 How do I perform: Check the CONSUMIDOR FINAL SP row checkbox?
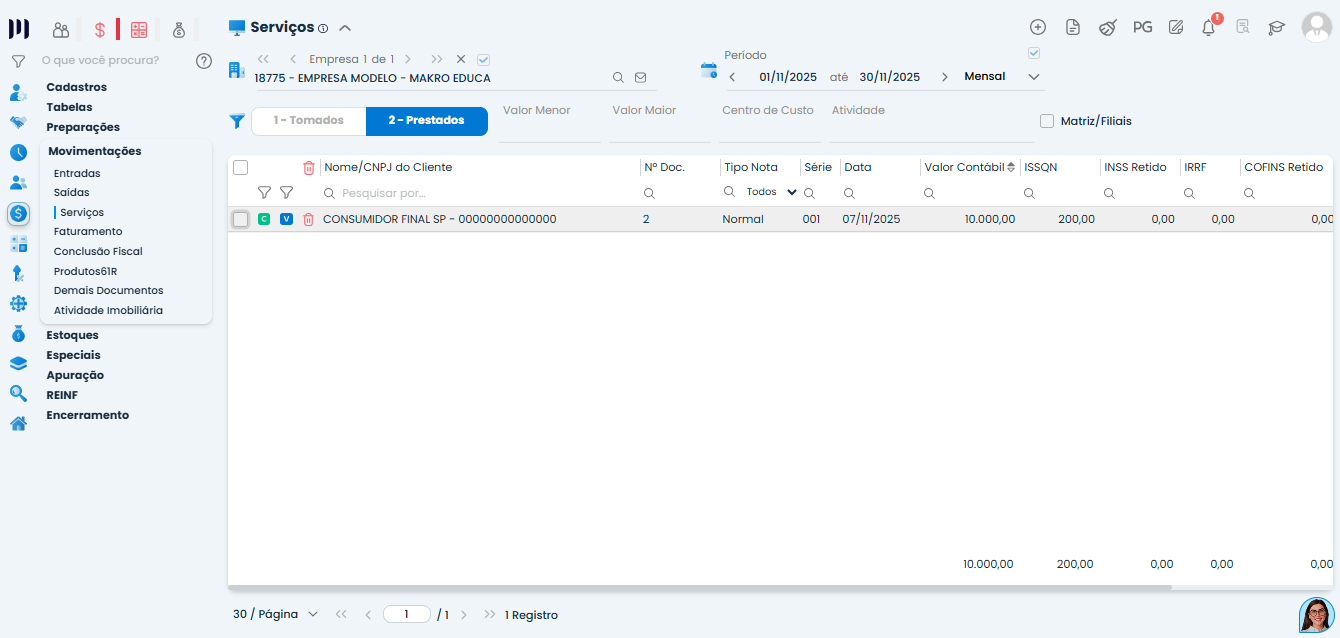click(x=240, y=219)
